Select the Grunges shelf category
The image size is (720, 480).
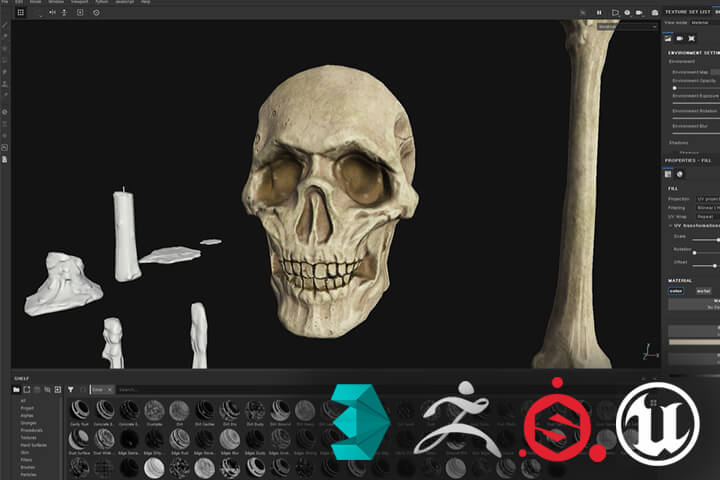28,423
